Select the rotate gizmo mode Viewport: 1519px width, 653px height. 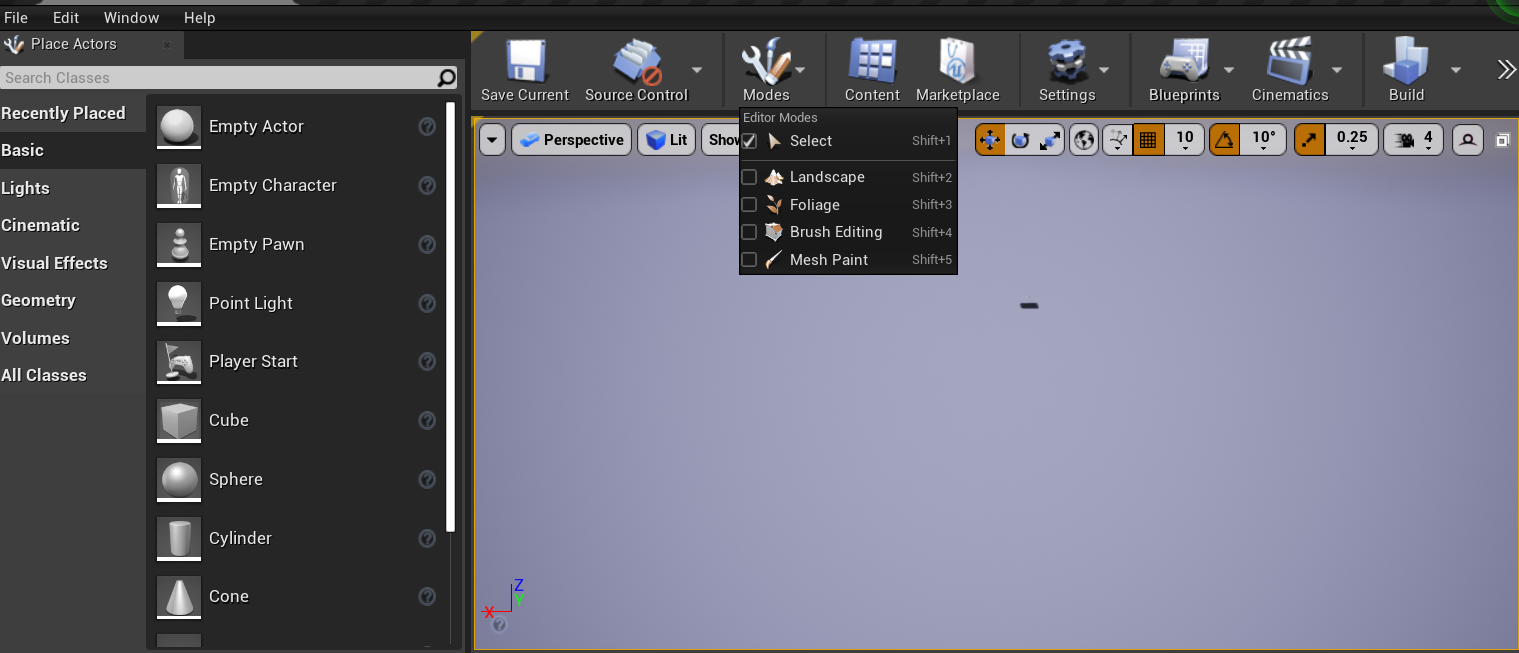[1020, 140]
